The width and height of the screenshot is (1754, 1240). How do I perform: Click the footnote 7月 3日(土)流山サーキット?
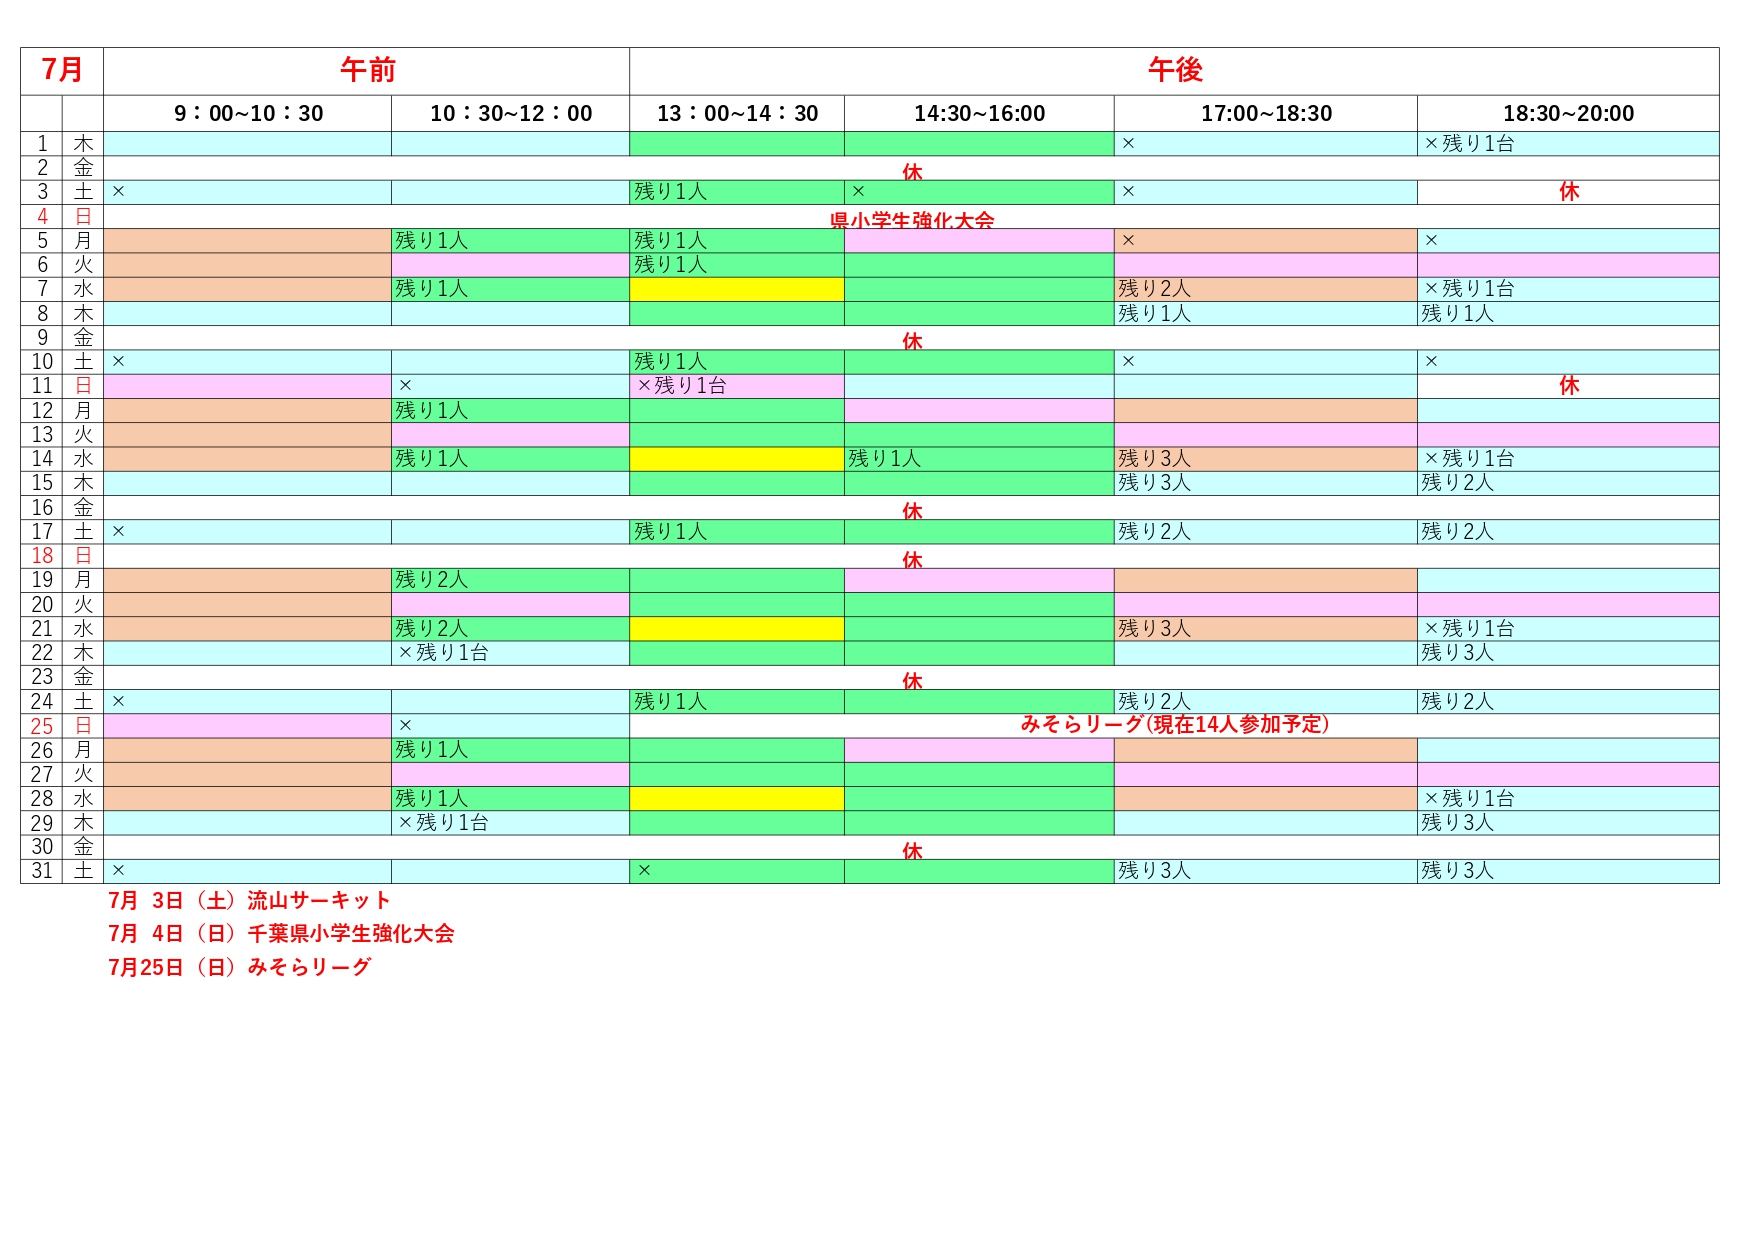249,901
